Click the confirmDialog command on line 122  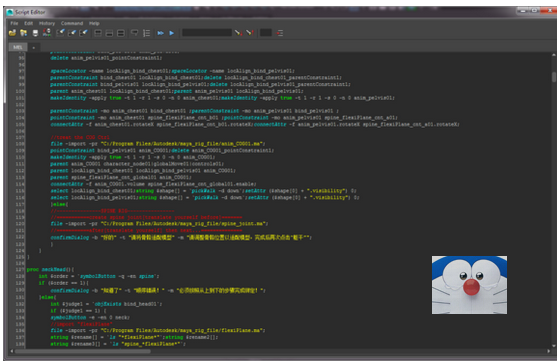click(181, 237)
